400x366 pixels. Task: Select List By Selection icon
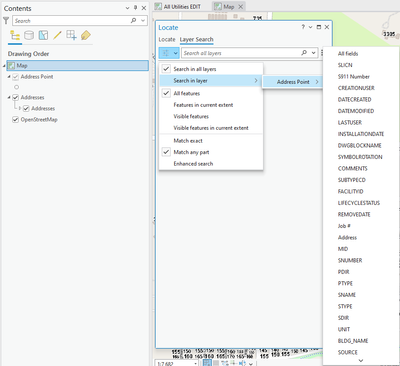[x=43, y=35]
